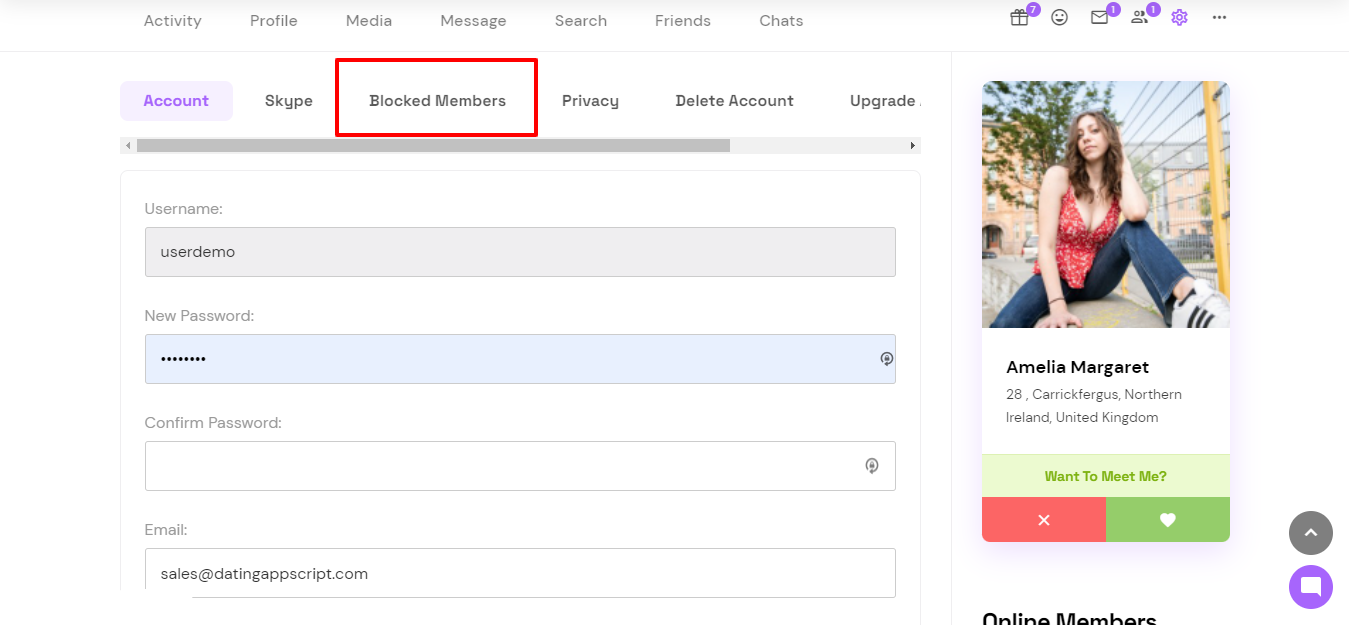Click the smiley face icon in header

pos(1060,18)
